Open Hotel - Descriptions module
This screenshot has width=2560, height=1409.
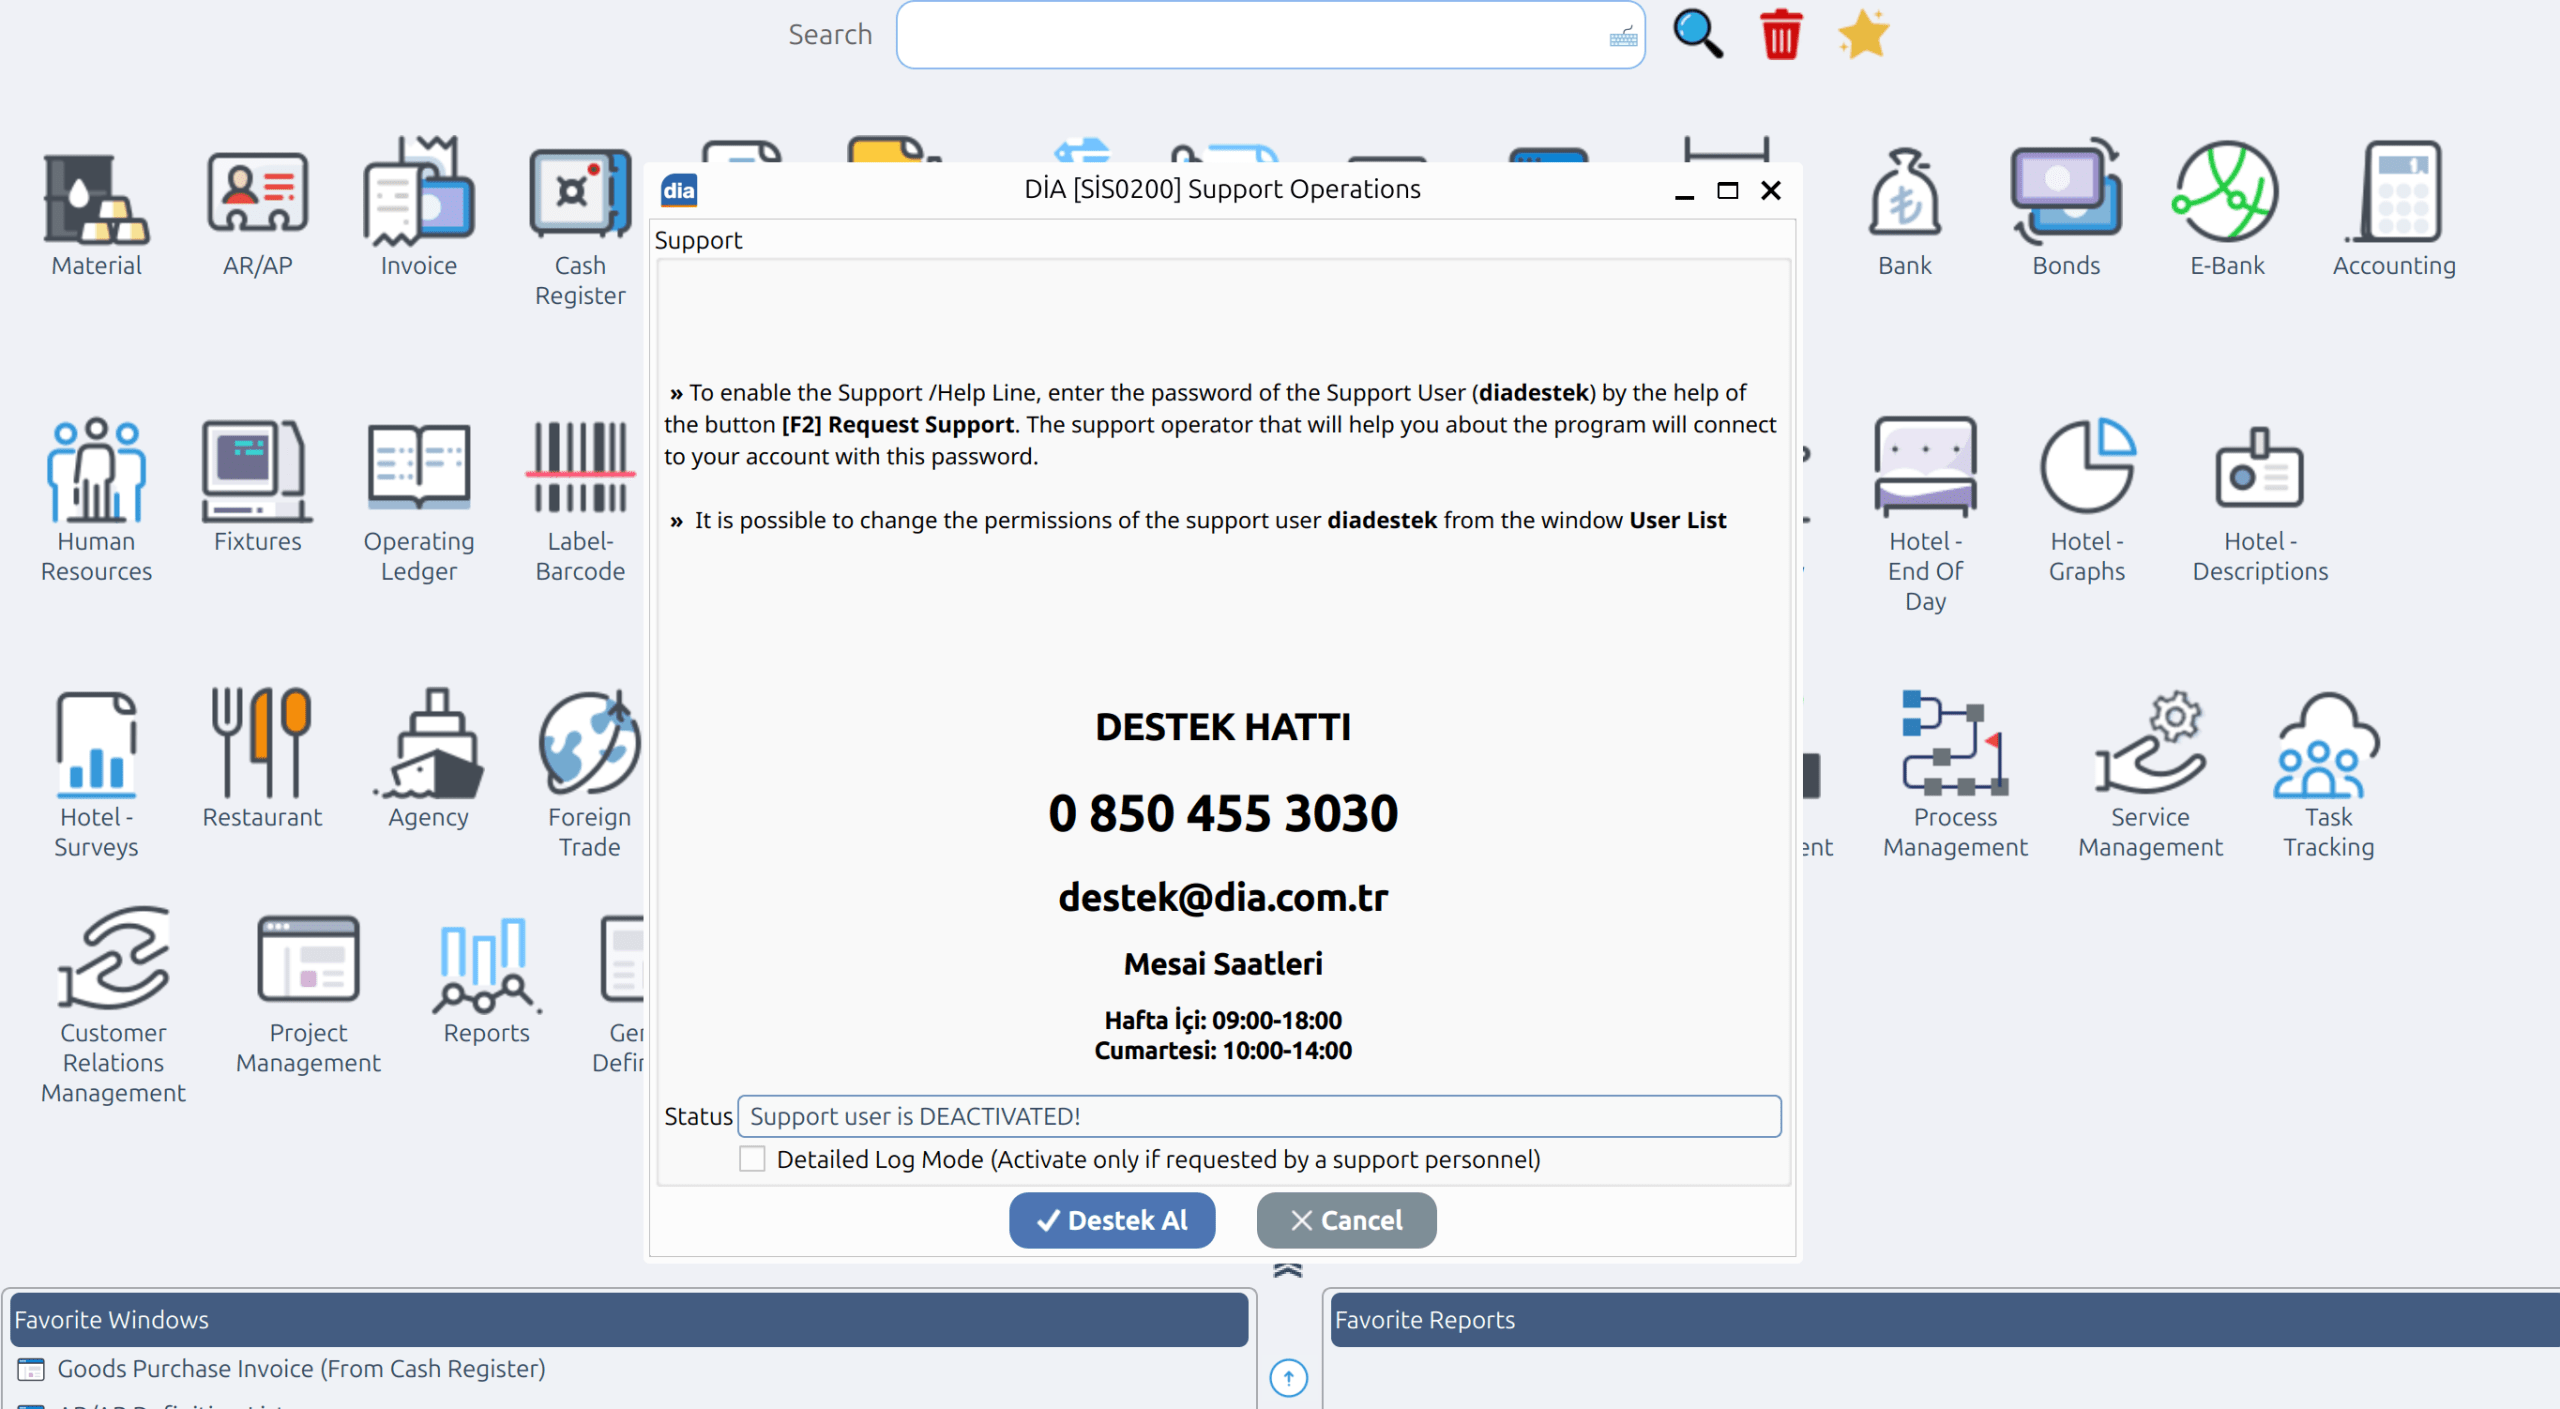pyautogui.click(x=2260, y=504)
